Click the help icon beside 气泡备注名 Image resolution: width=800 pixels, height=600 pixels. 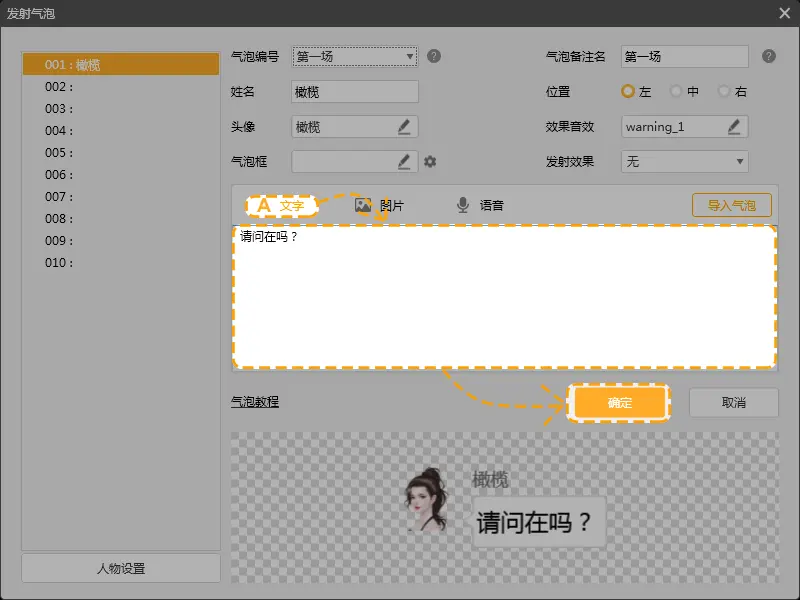pyautogui.click(x=768, y=56)
